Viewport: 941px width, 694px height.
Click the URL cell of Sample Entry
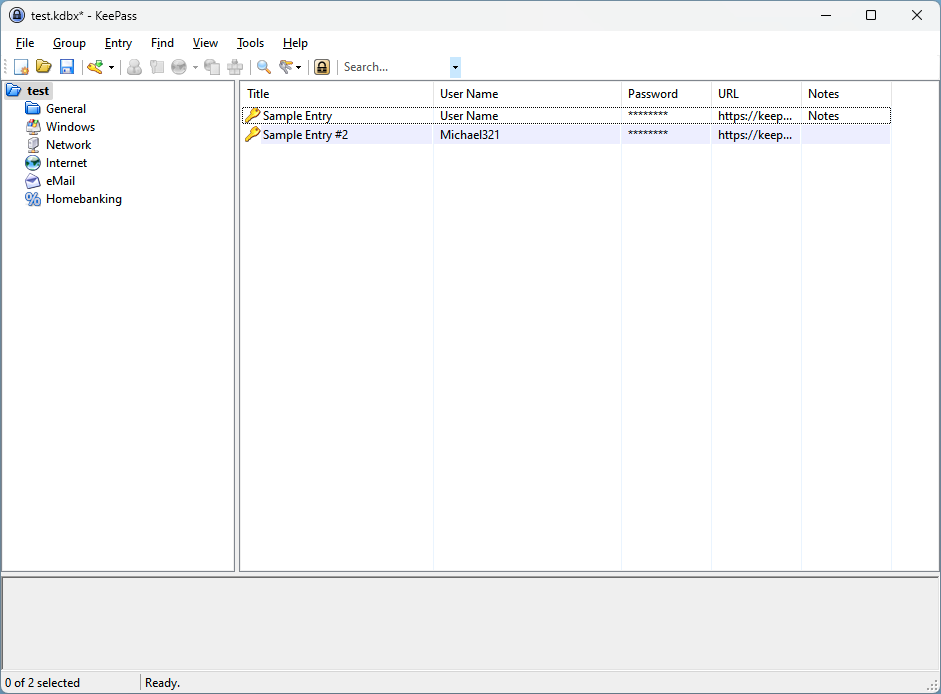pyautogui.click(x=755, y=116)
